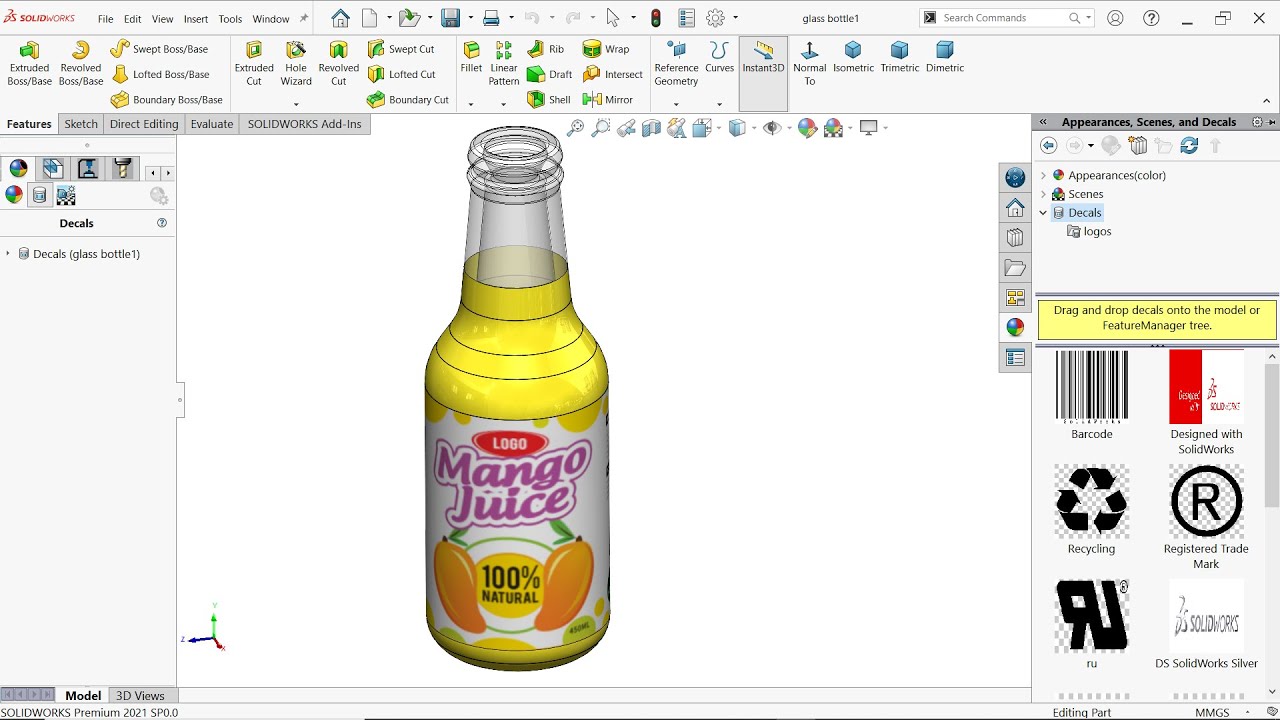
Task: Open the Curves tools
Action: [x=719, y=57]
